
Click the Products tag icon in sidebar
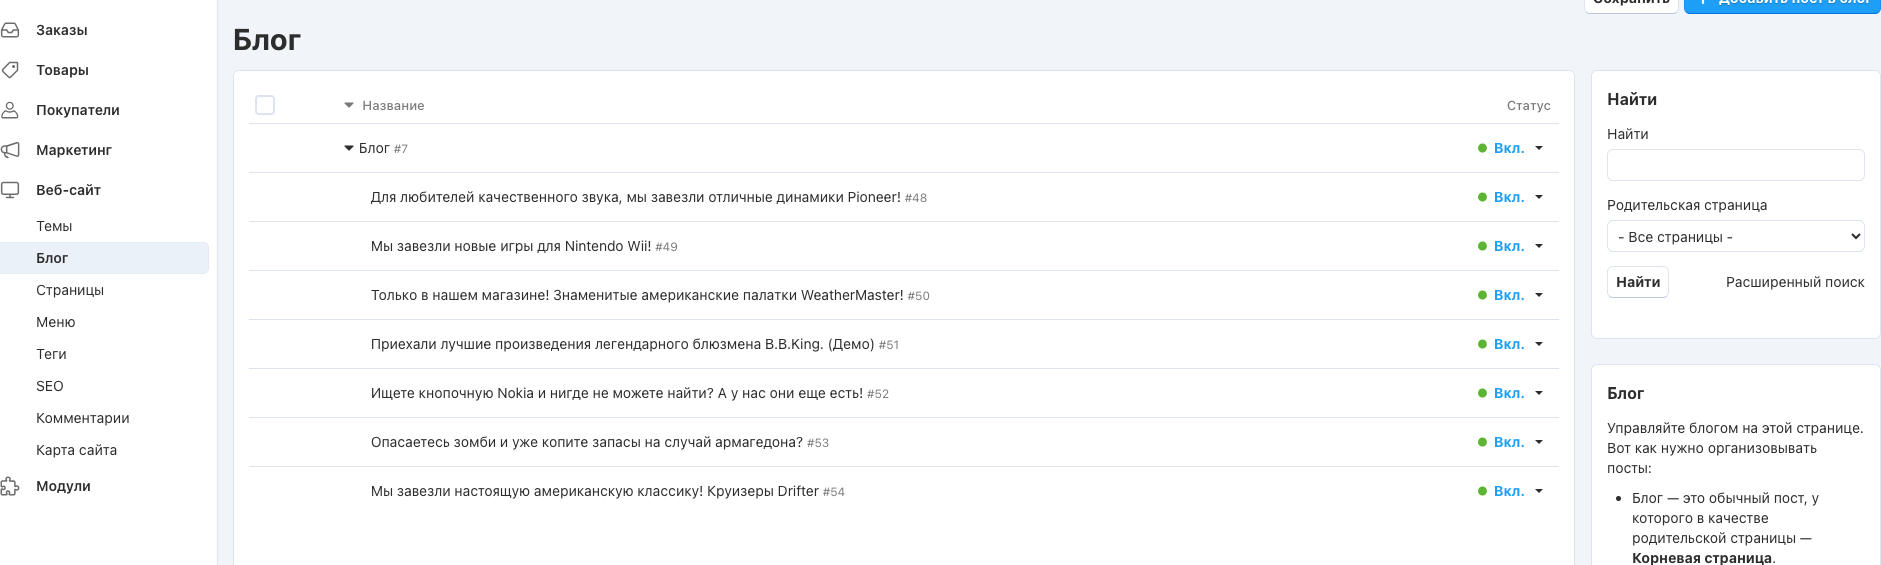tap(10, 70)
